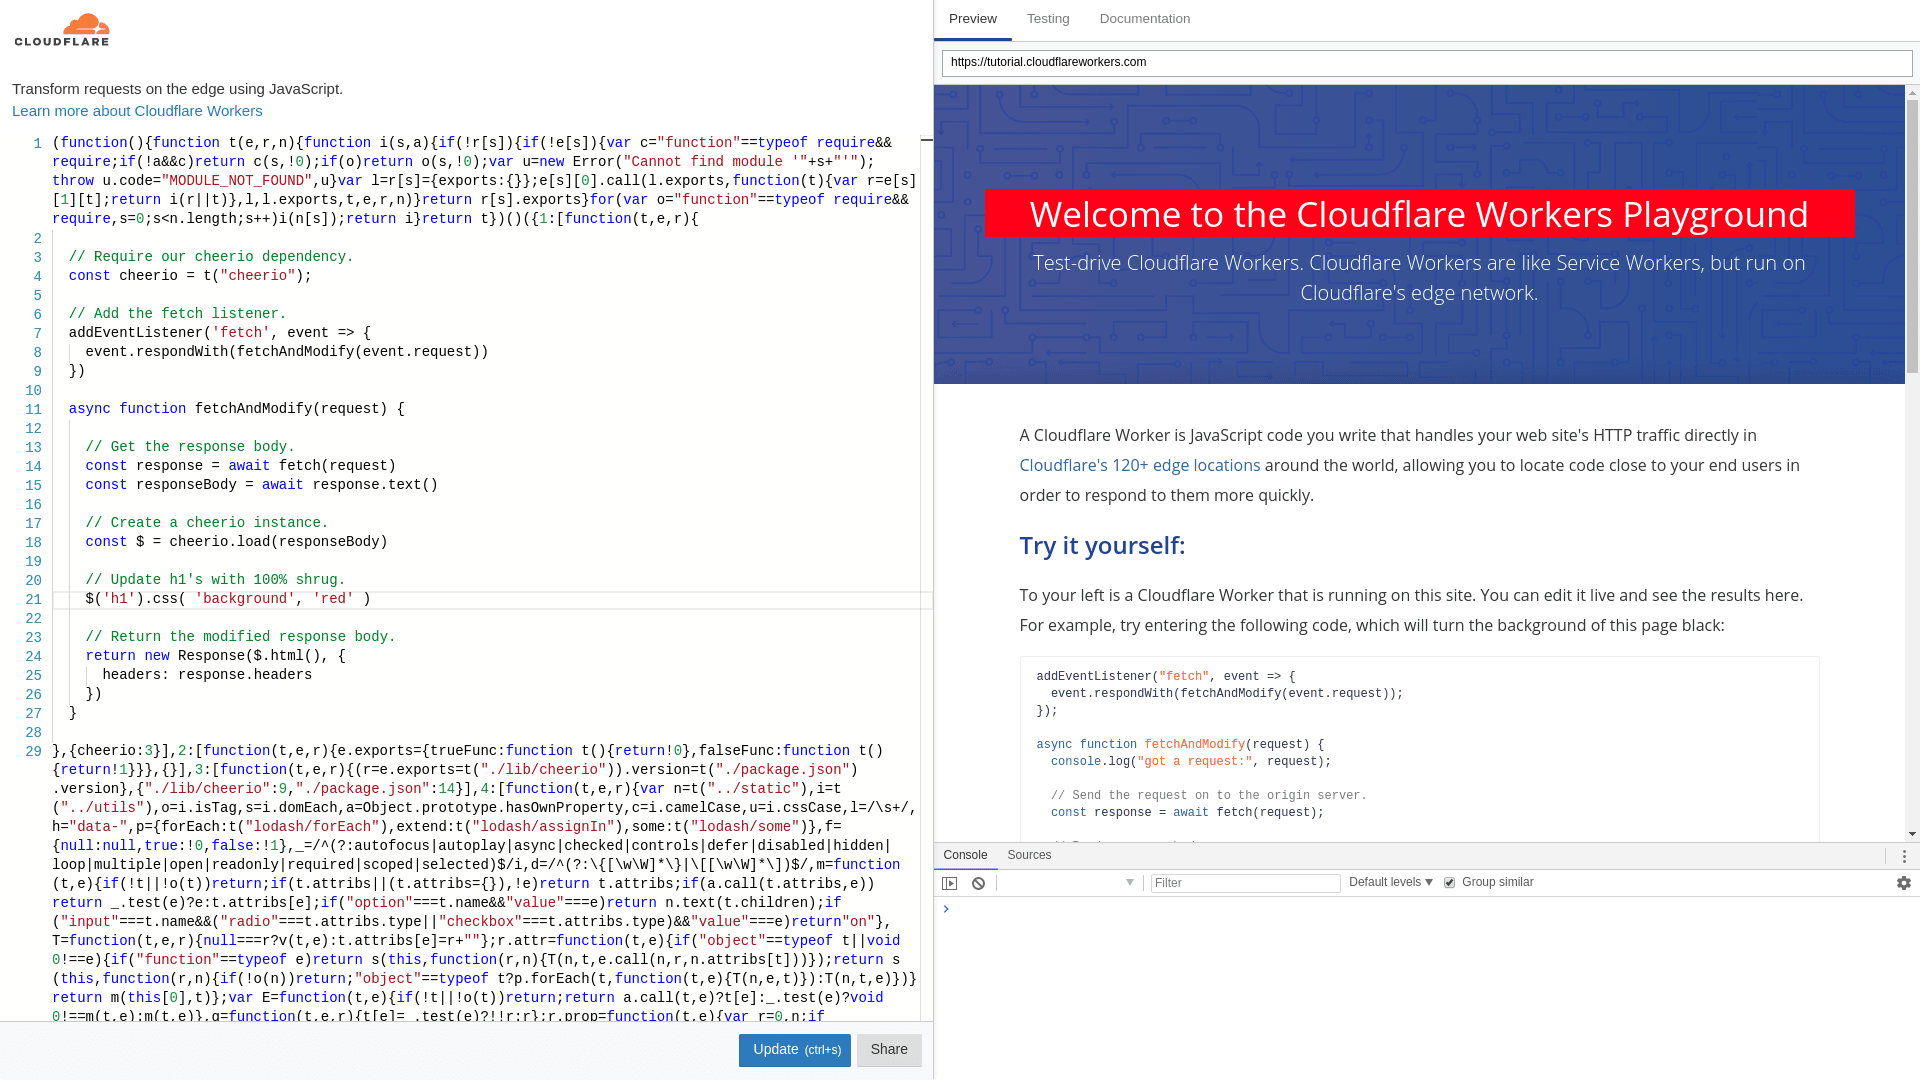Click the Update button
1920x1080 pixels.
click(795, 1050)
